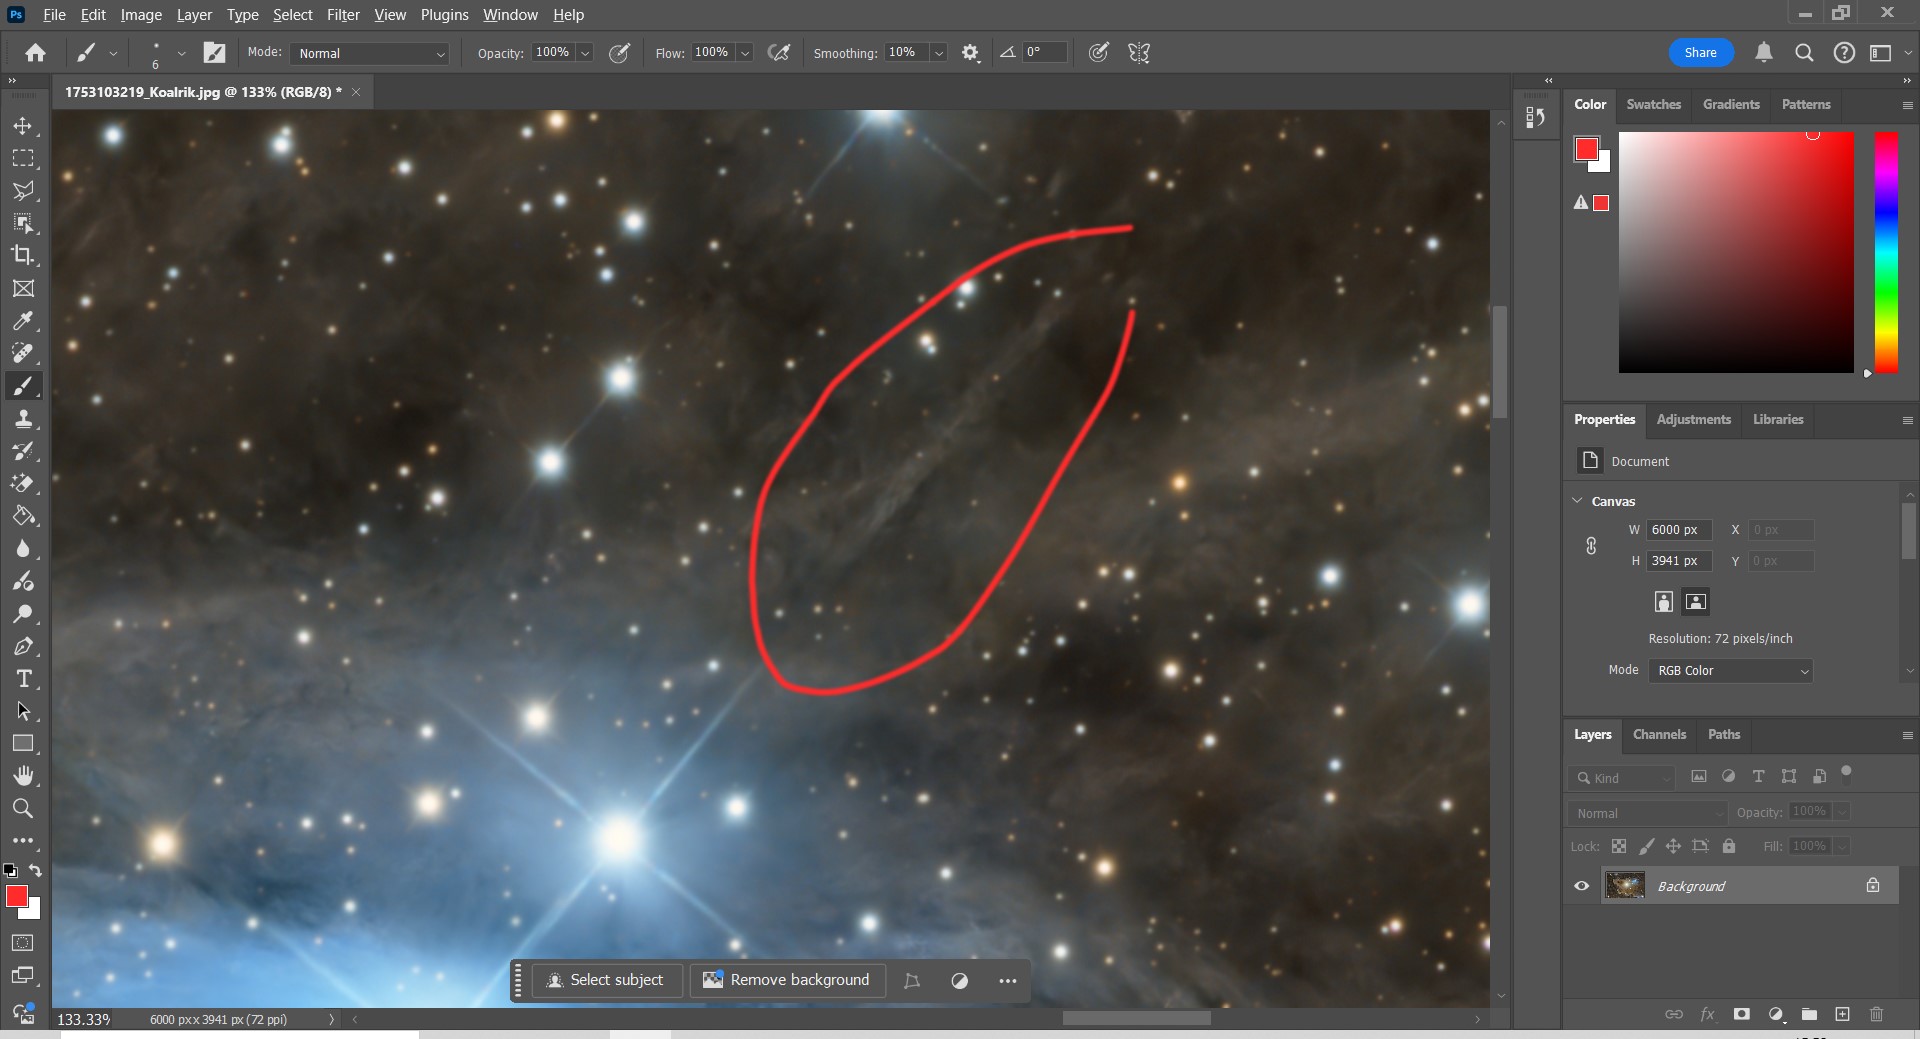Switch to the Channels tab

pyautogui.click(x=1659, y=734)
